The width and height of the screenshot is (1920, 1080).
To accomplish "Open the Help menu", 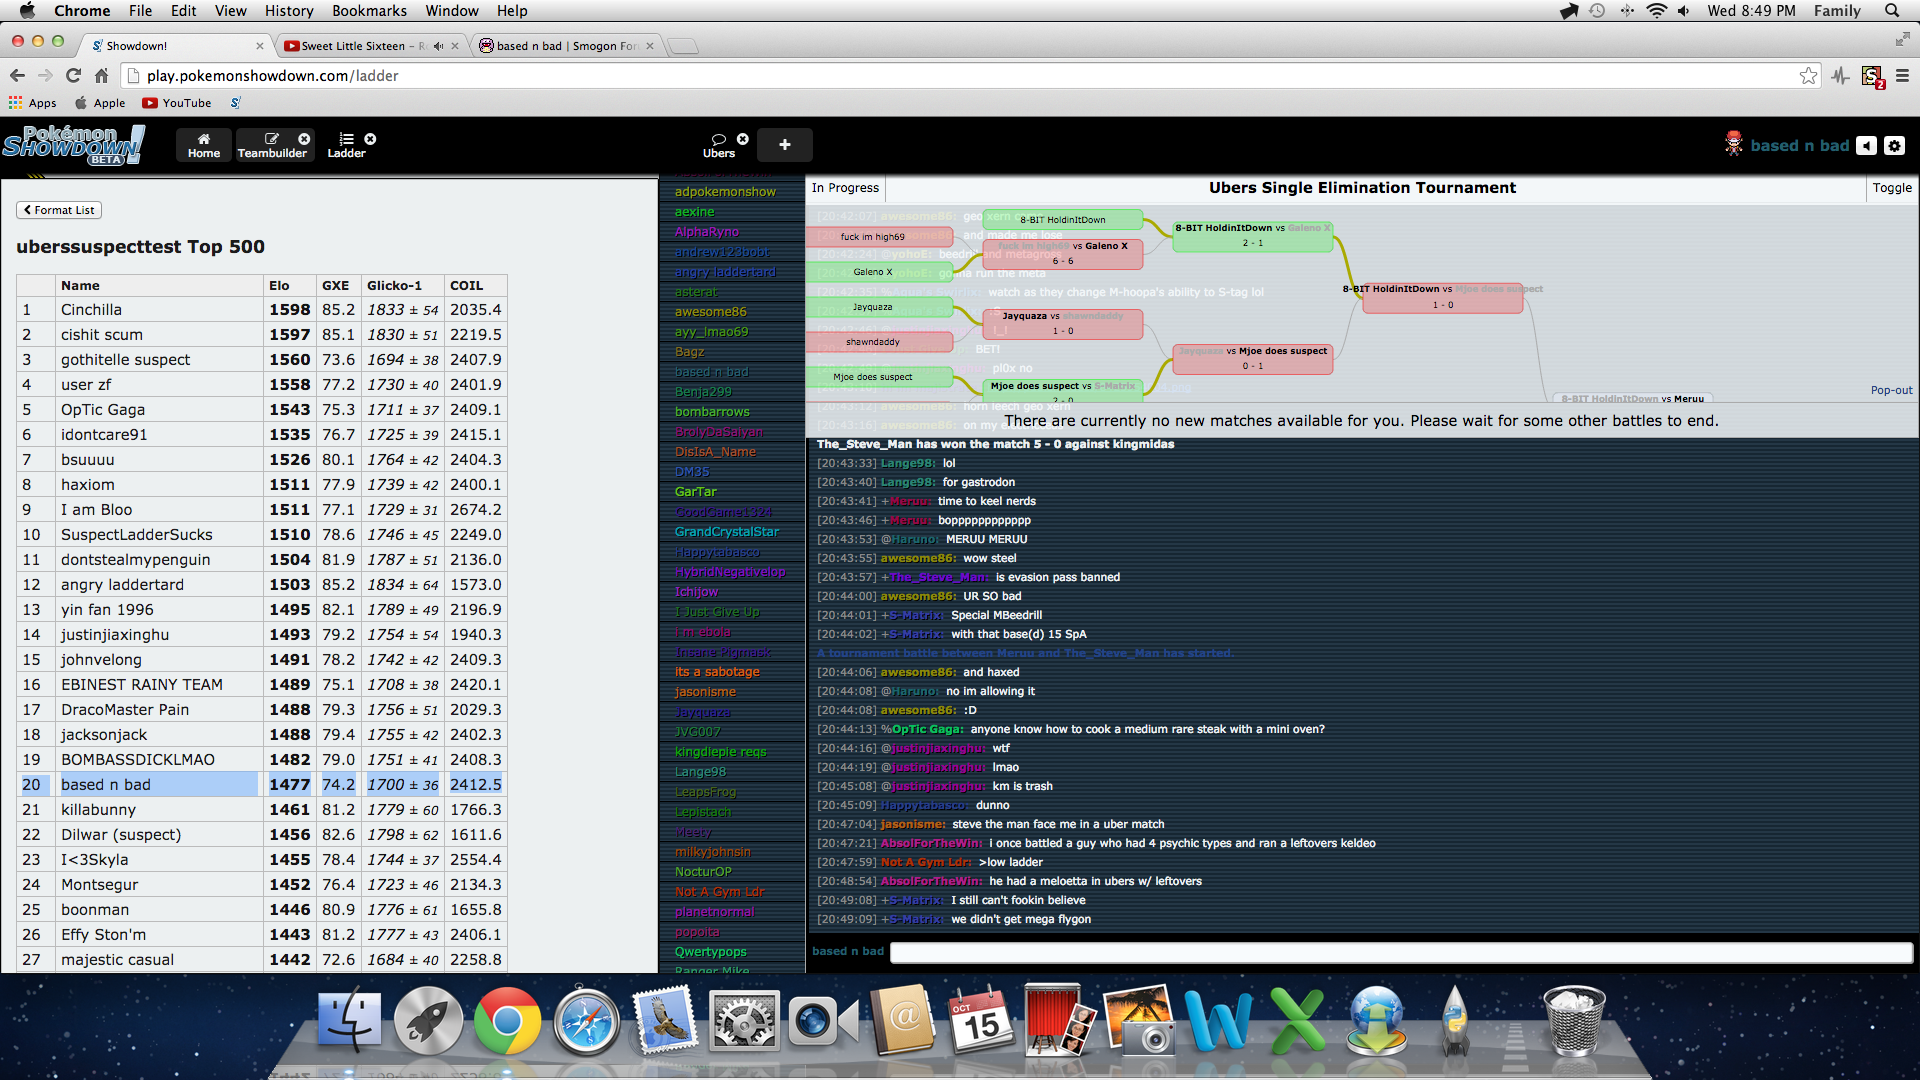I will [x=512, y=11].
